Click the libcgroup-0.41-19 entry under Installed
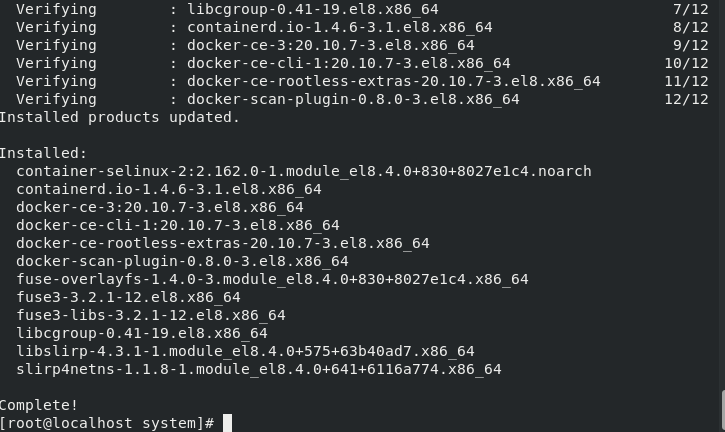725x432 pixels. tap(142, 333)
